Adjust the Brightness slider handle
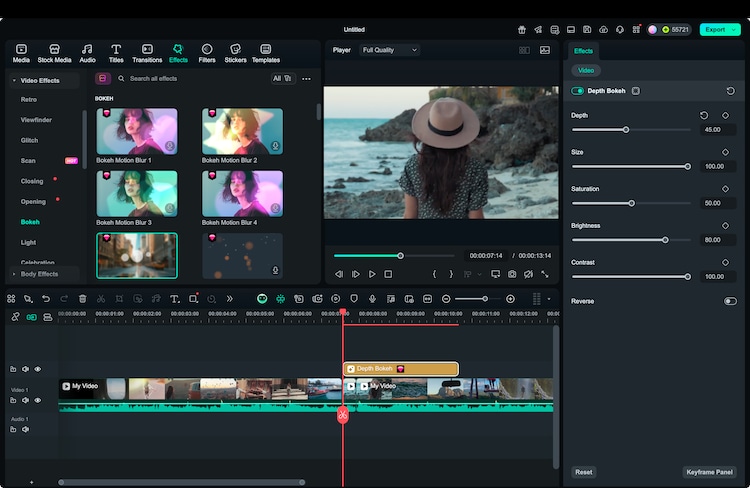This screenshot has width=750, height=488. point(665,240)
